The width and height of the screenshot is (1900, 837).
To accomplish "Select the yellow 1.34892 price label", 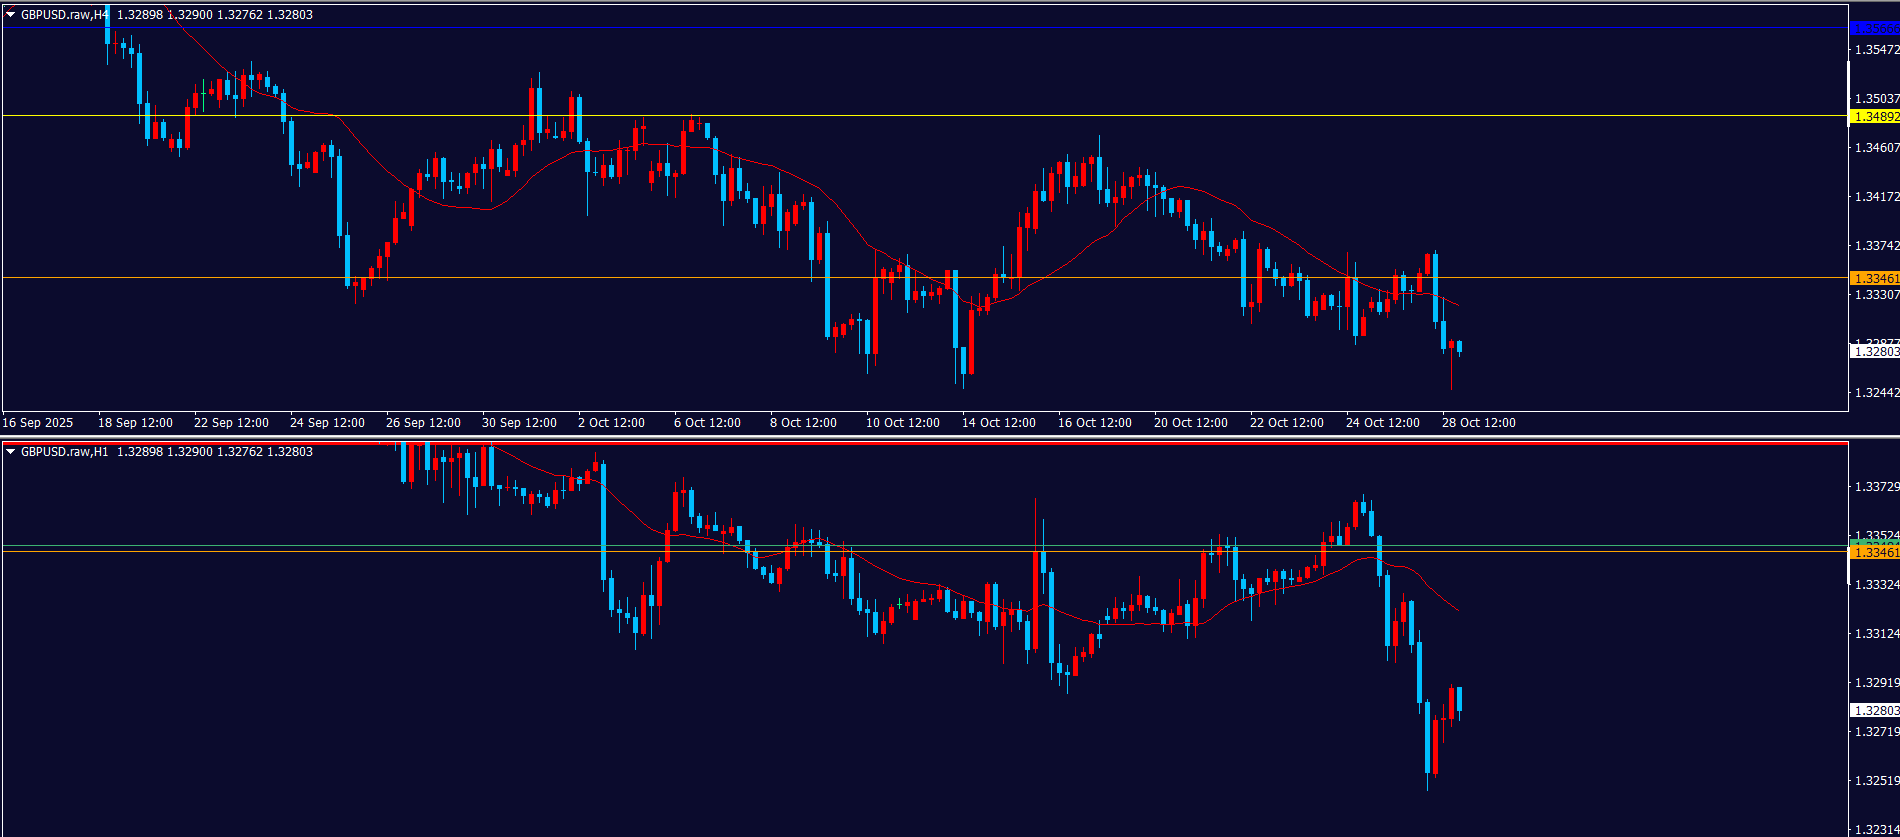I will click(x=1875, y=117).
